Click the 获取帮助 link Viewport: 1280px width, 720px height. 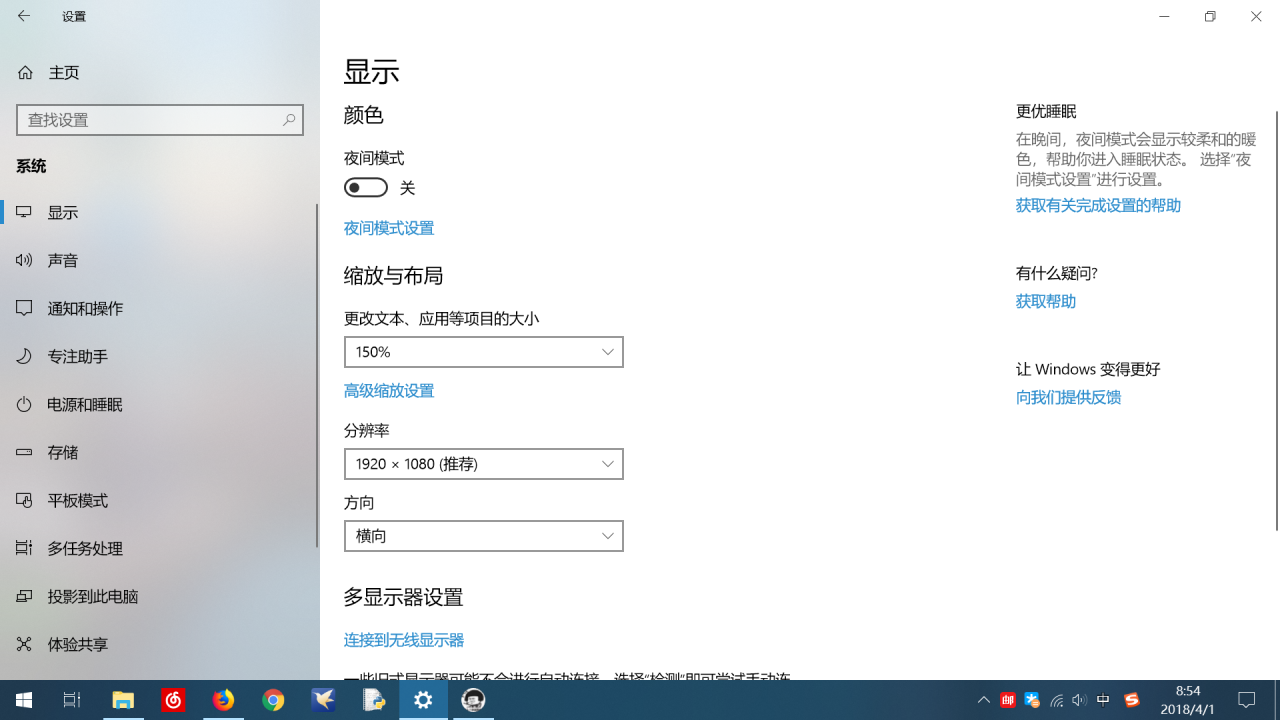pos(1046,301)
